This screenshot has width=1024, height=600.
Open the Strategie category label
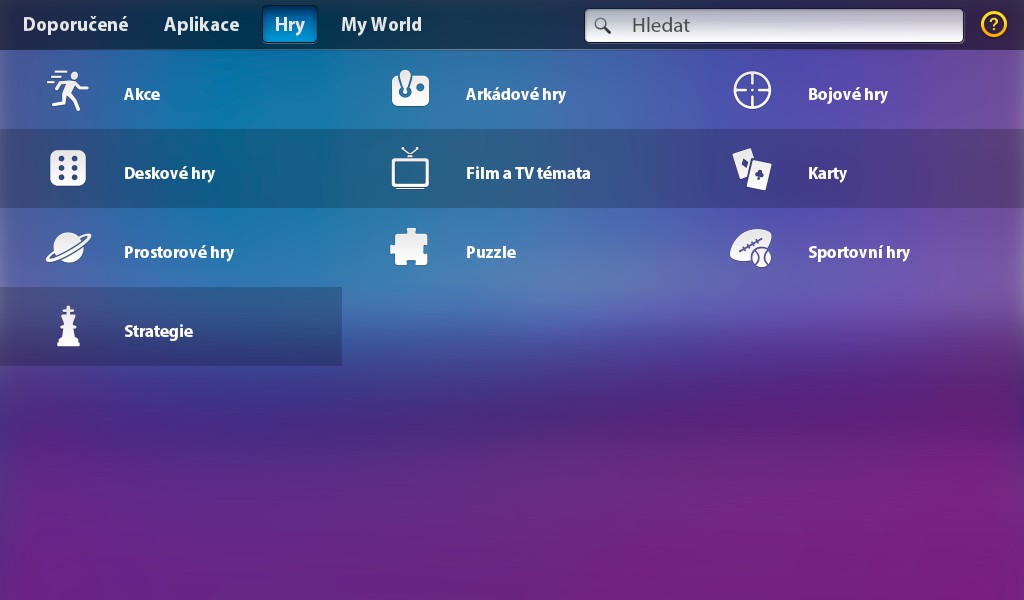(x=159, y=332)
